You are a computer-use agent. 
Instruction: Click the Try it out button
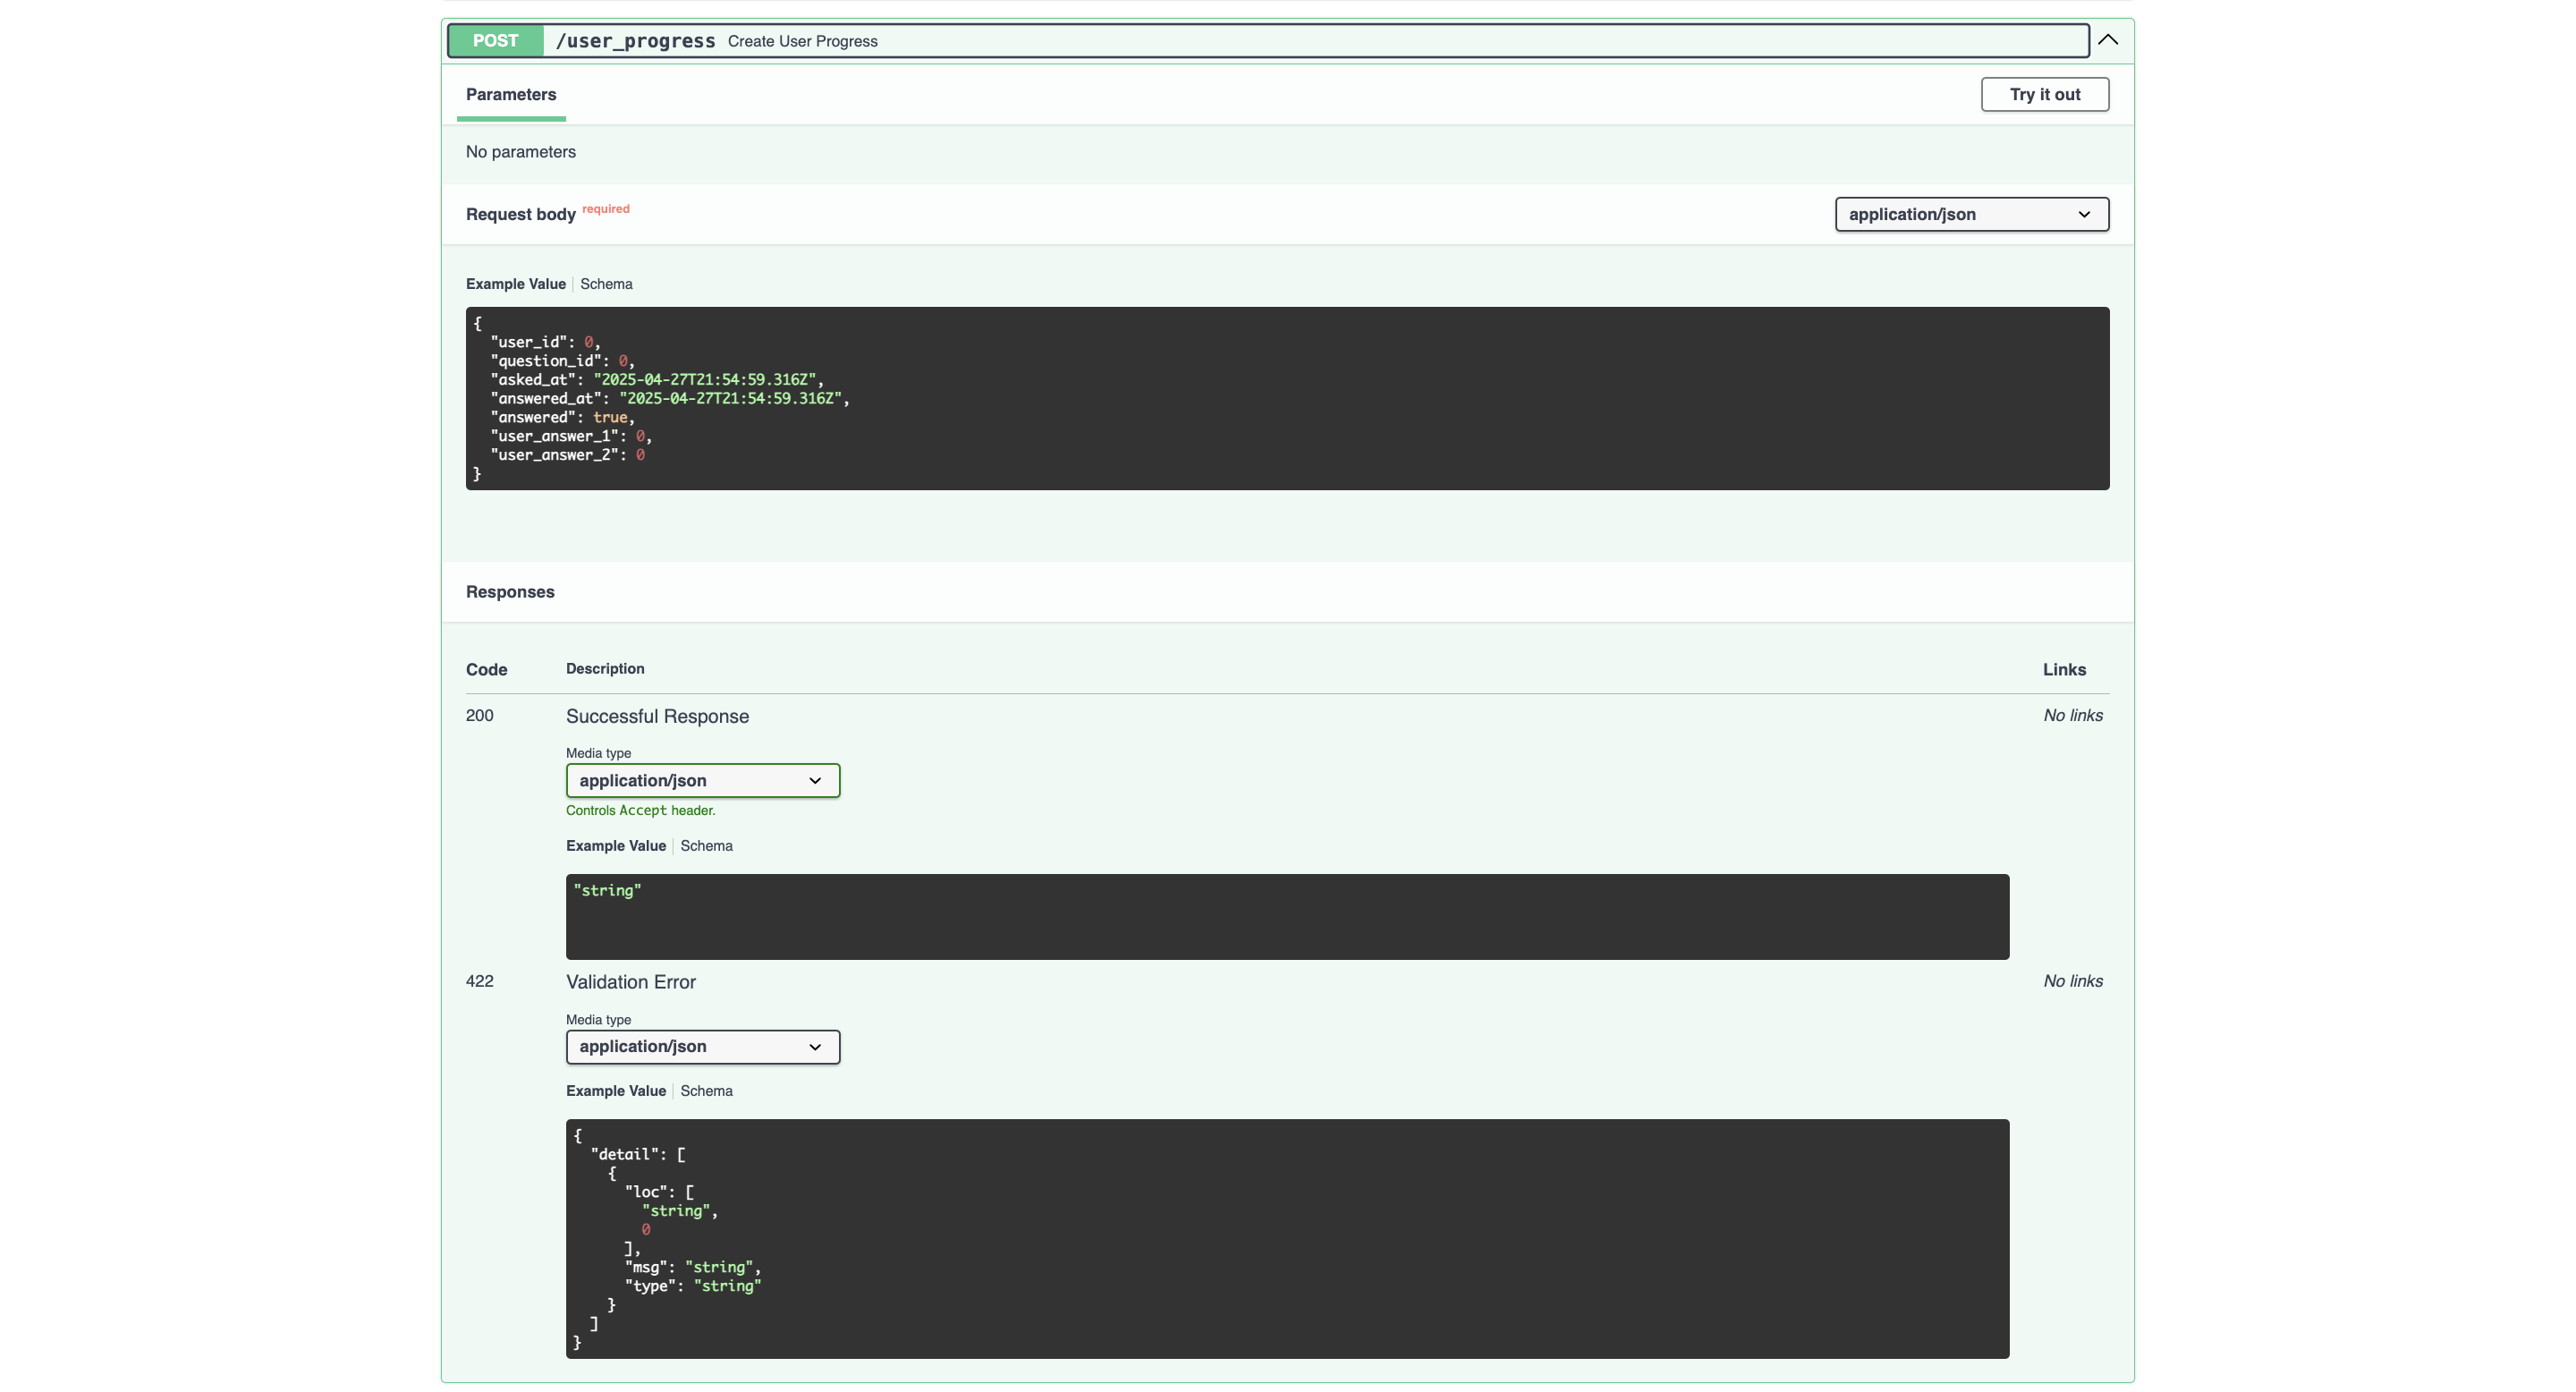[2044, 94]
